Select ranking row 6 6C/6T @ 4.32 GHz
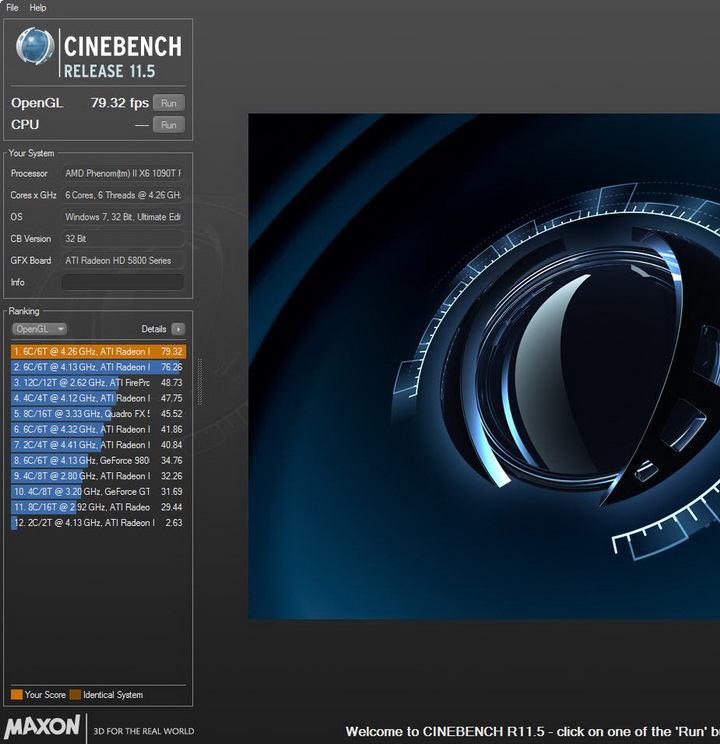 coord(98,429)
